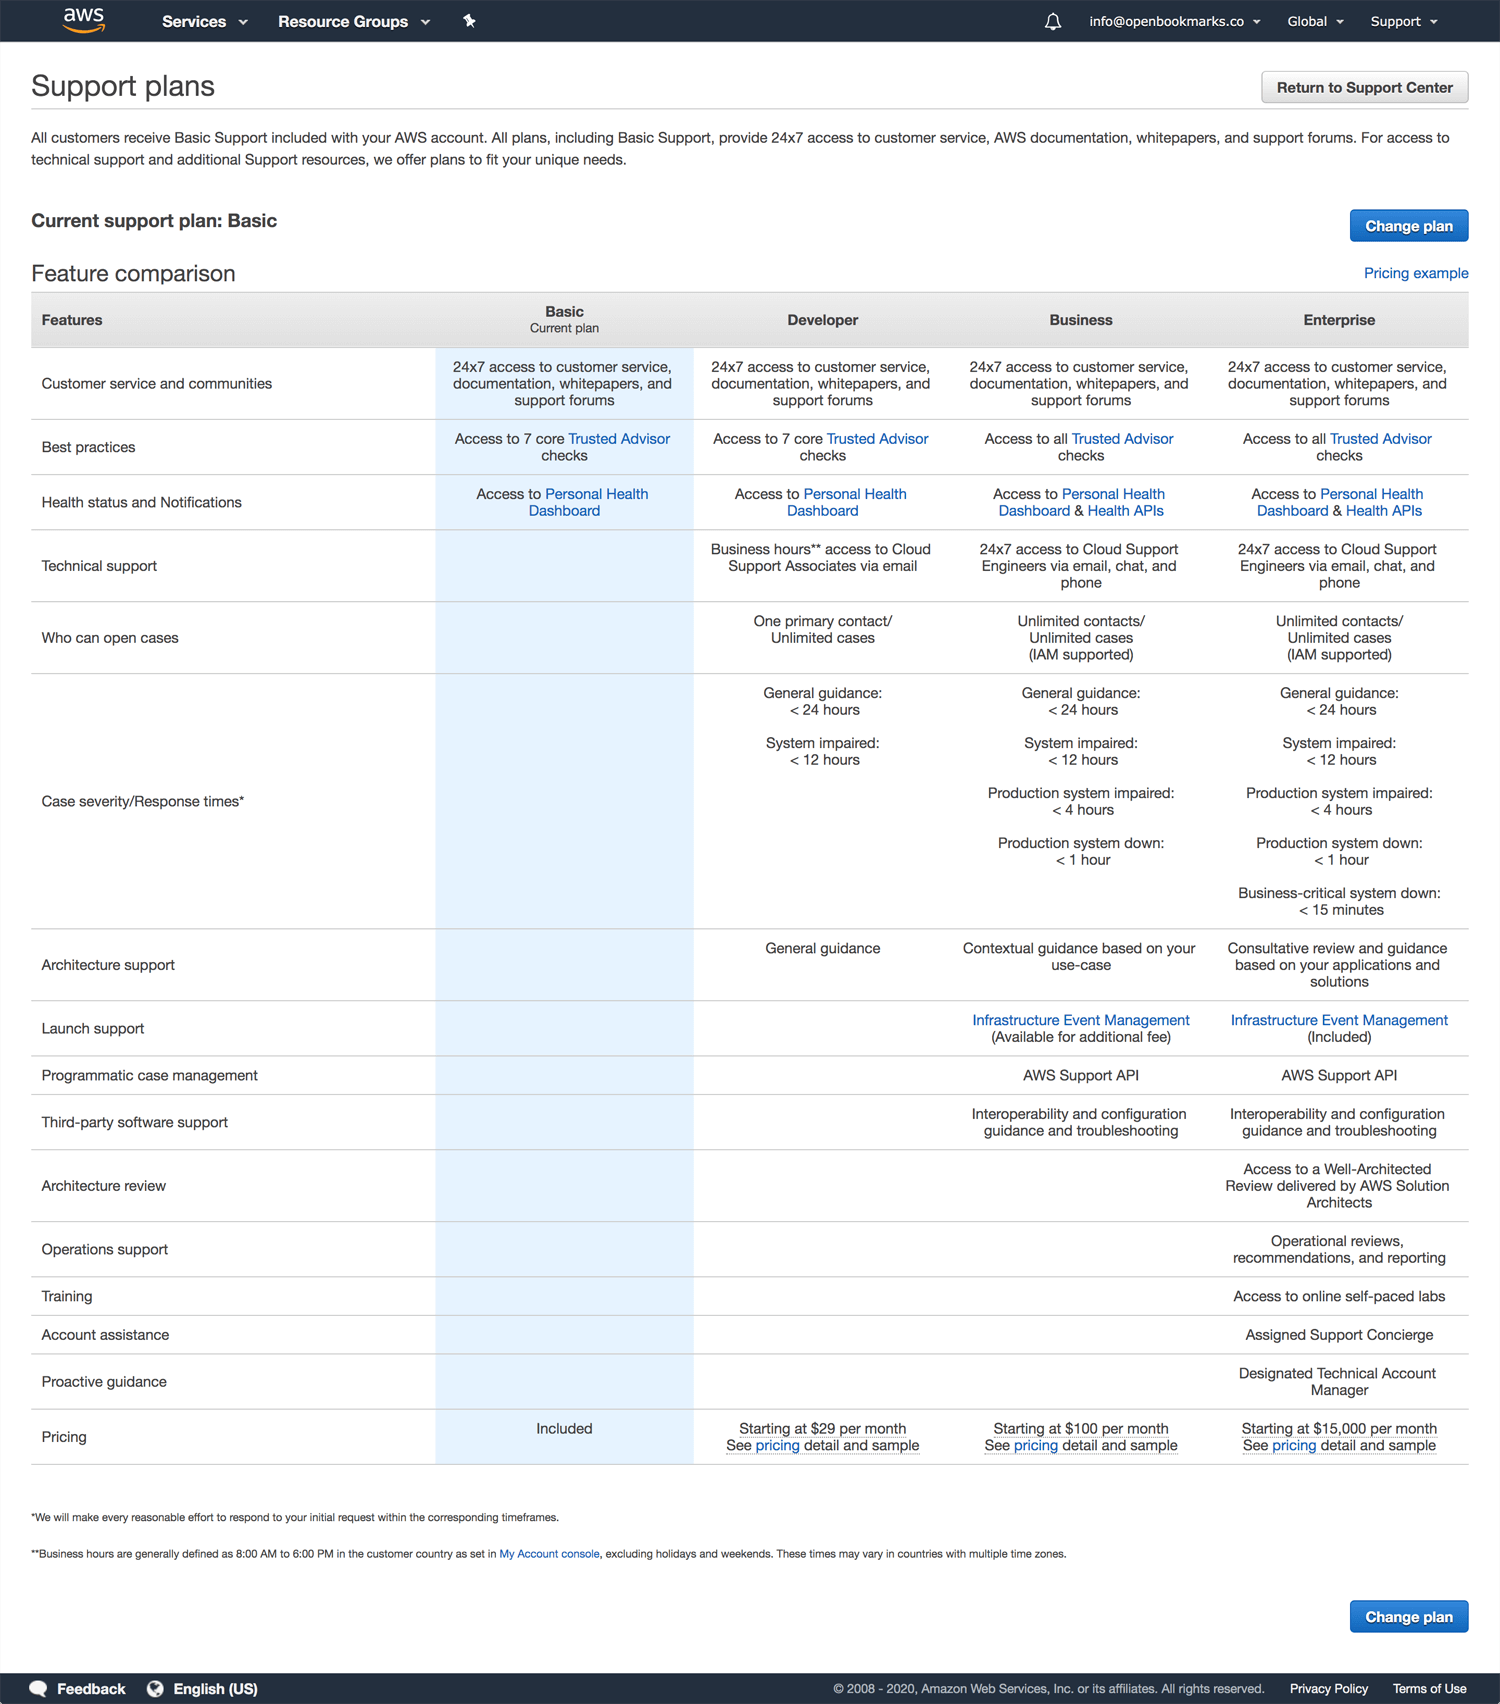Click the Business column header

click(1080, 320)
